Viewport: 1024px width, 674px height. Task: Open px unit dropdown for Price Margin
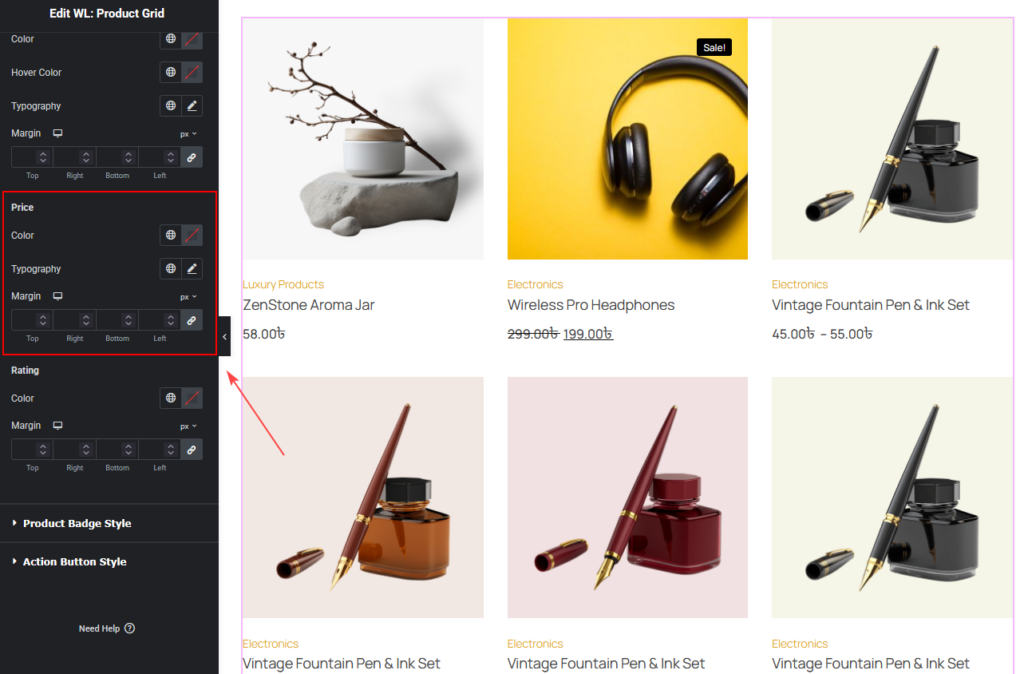click(x=188, y=297)
